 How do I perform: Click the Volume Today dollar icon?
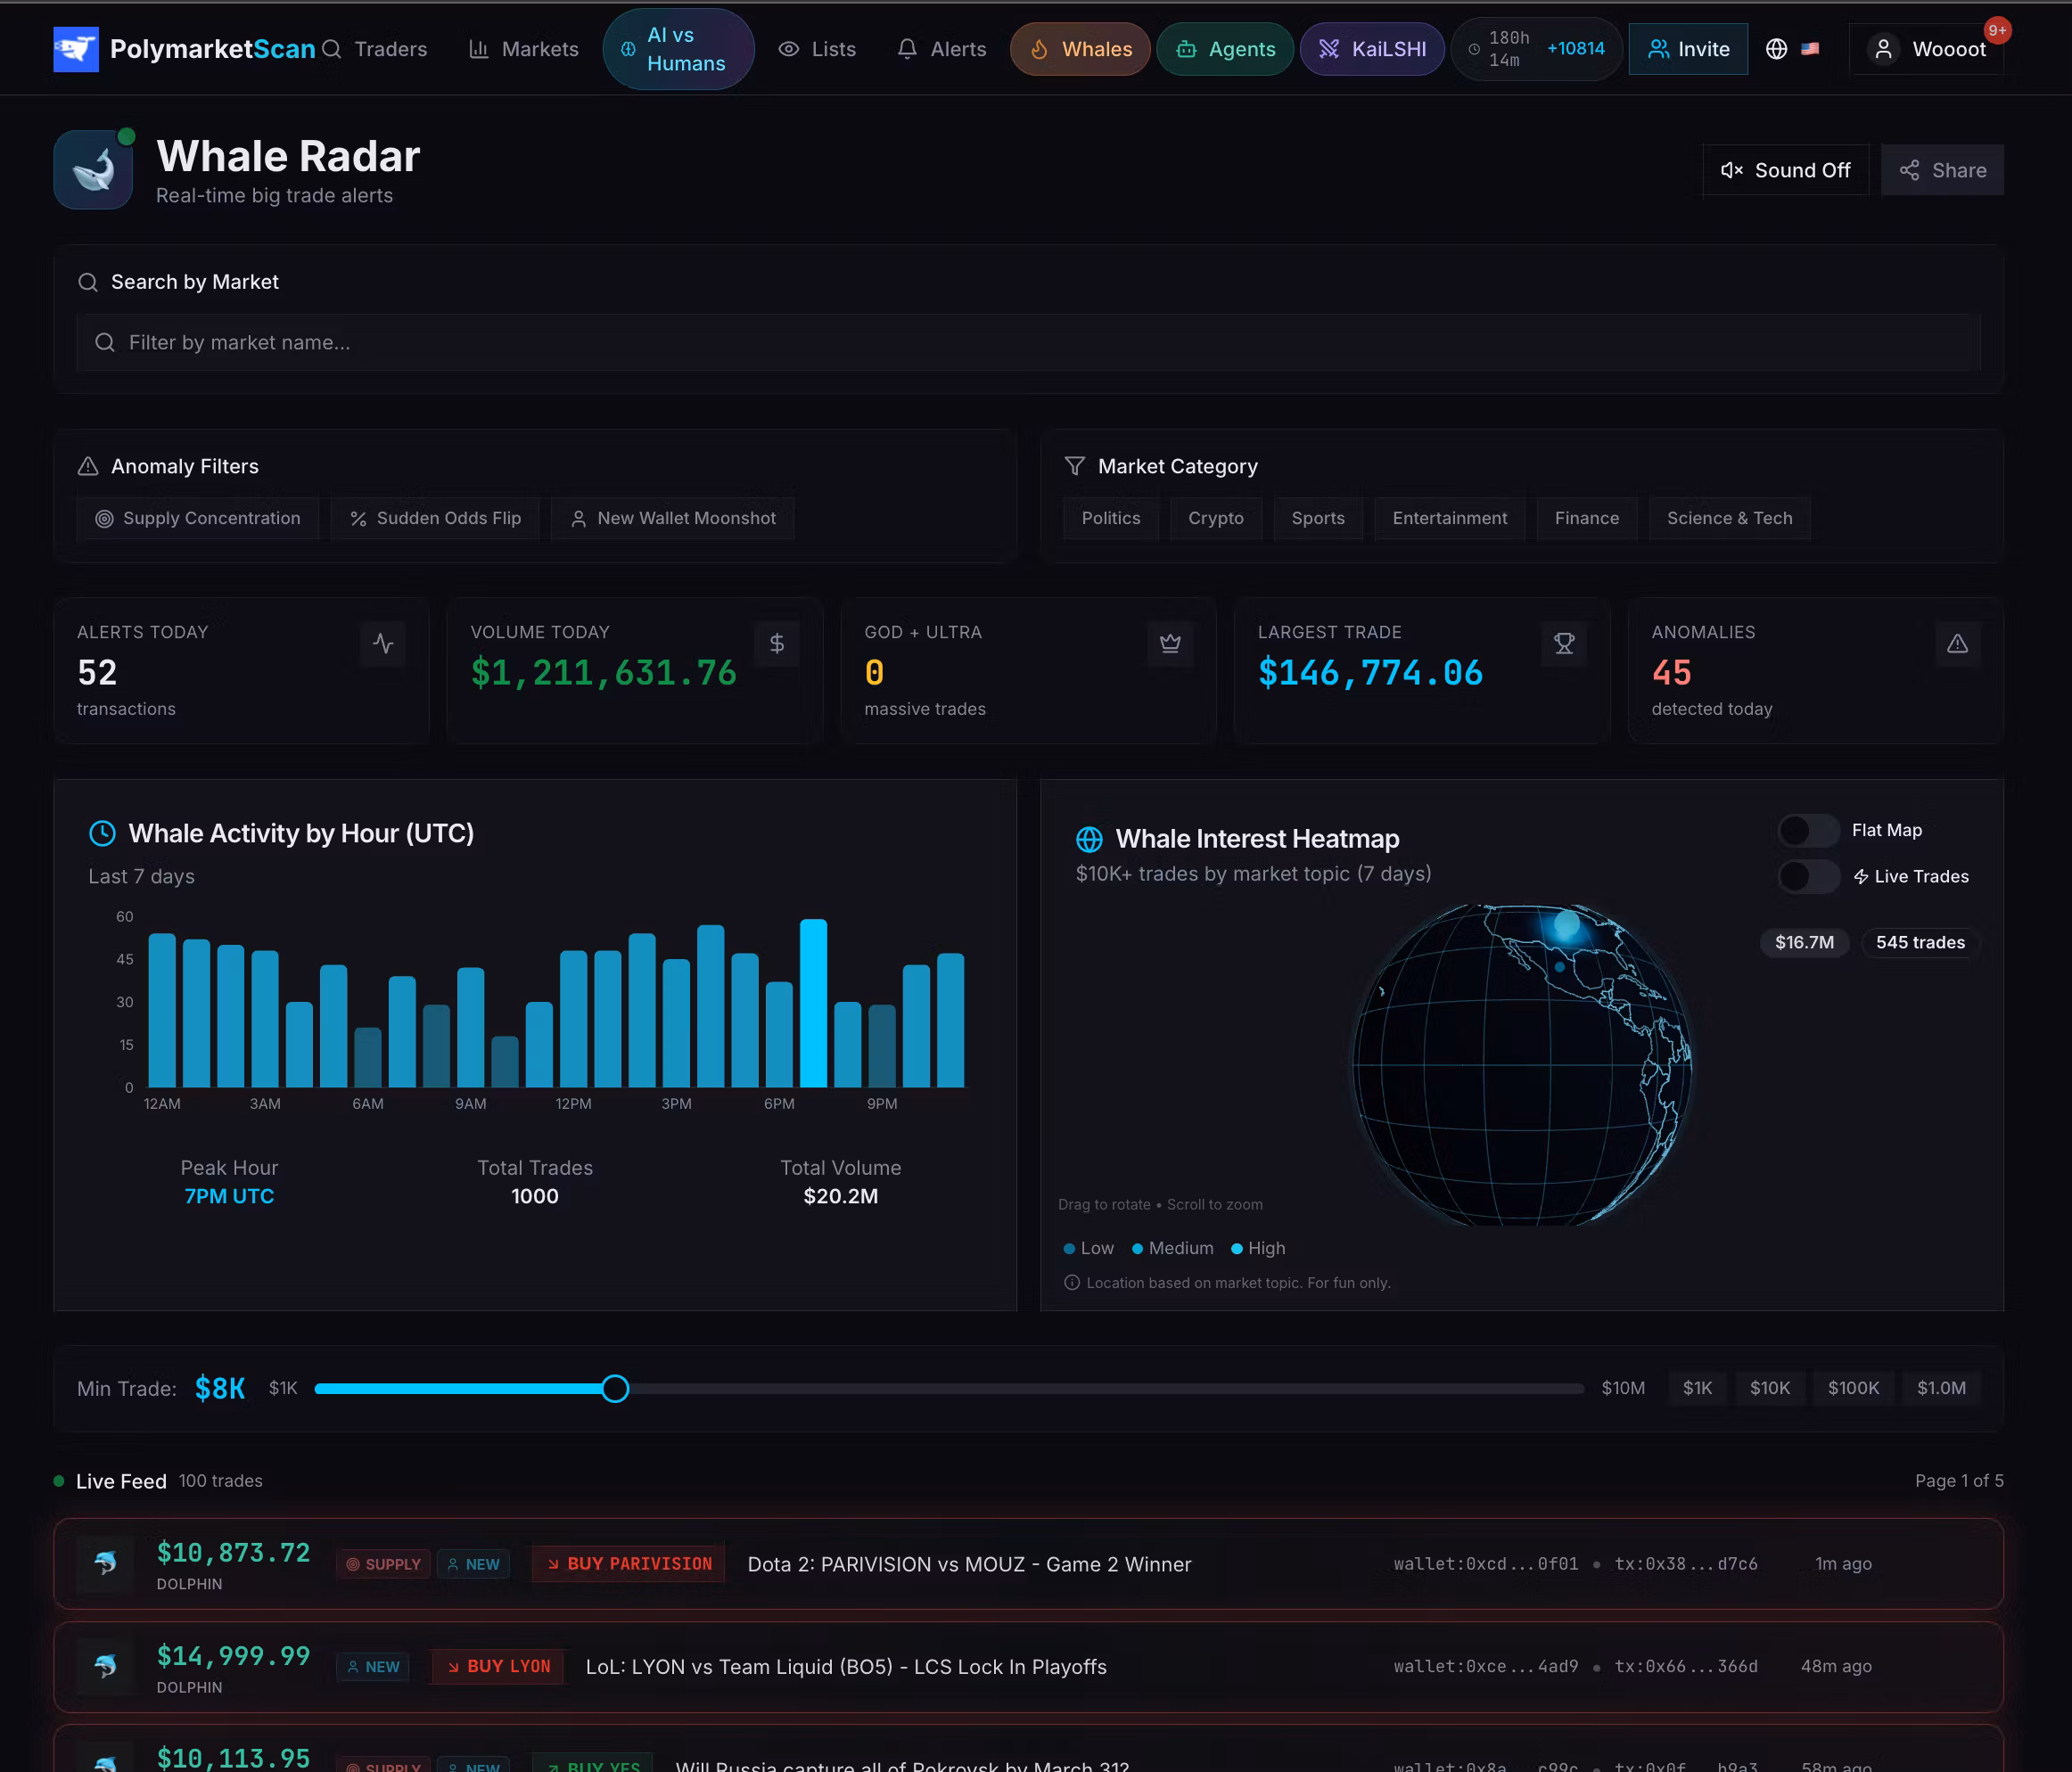pyautogui.click(x=777, y=643)
